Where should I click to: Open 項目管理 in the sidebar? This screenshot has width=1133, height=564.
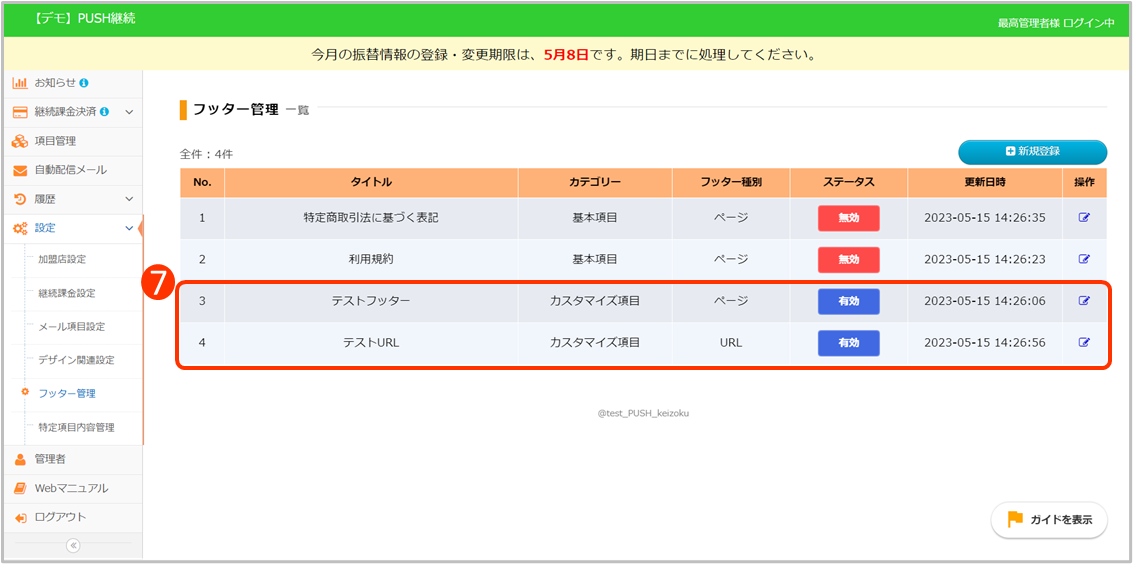[x=55, y=141]
